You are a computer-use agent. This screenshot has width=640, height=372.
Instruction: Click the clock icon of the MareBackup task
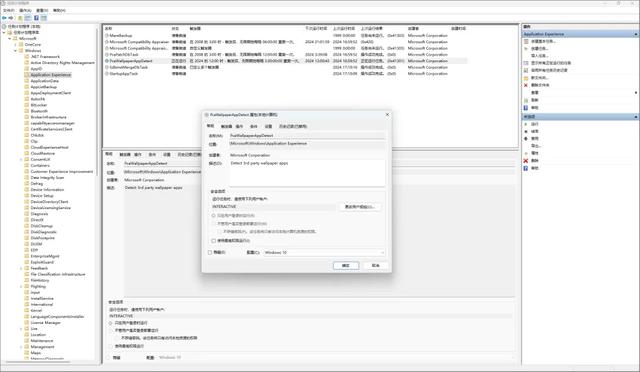click(107, 36)
